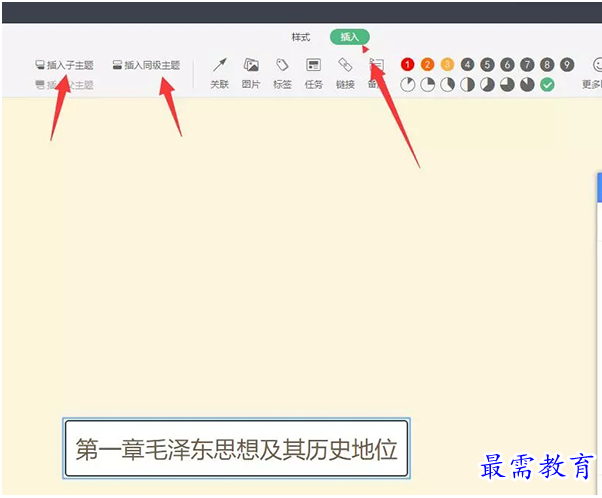Click the 插入子主题 button
Image resolution: width=602 pixels, height=498 pixels.
[64, 65]
